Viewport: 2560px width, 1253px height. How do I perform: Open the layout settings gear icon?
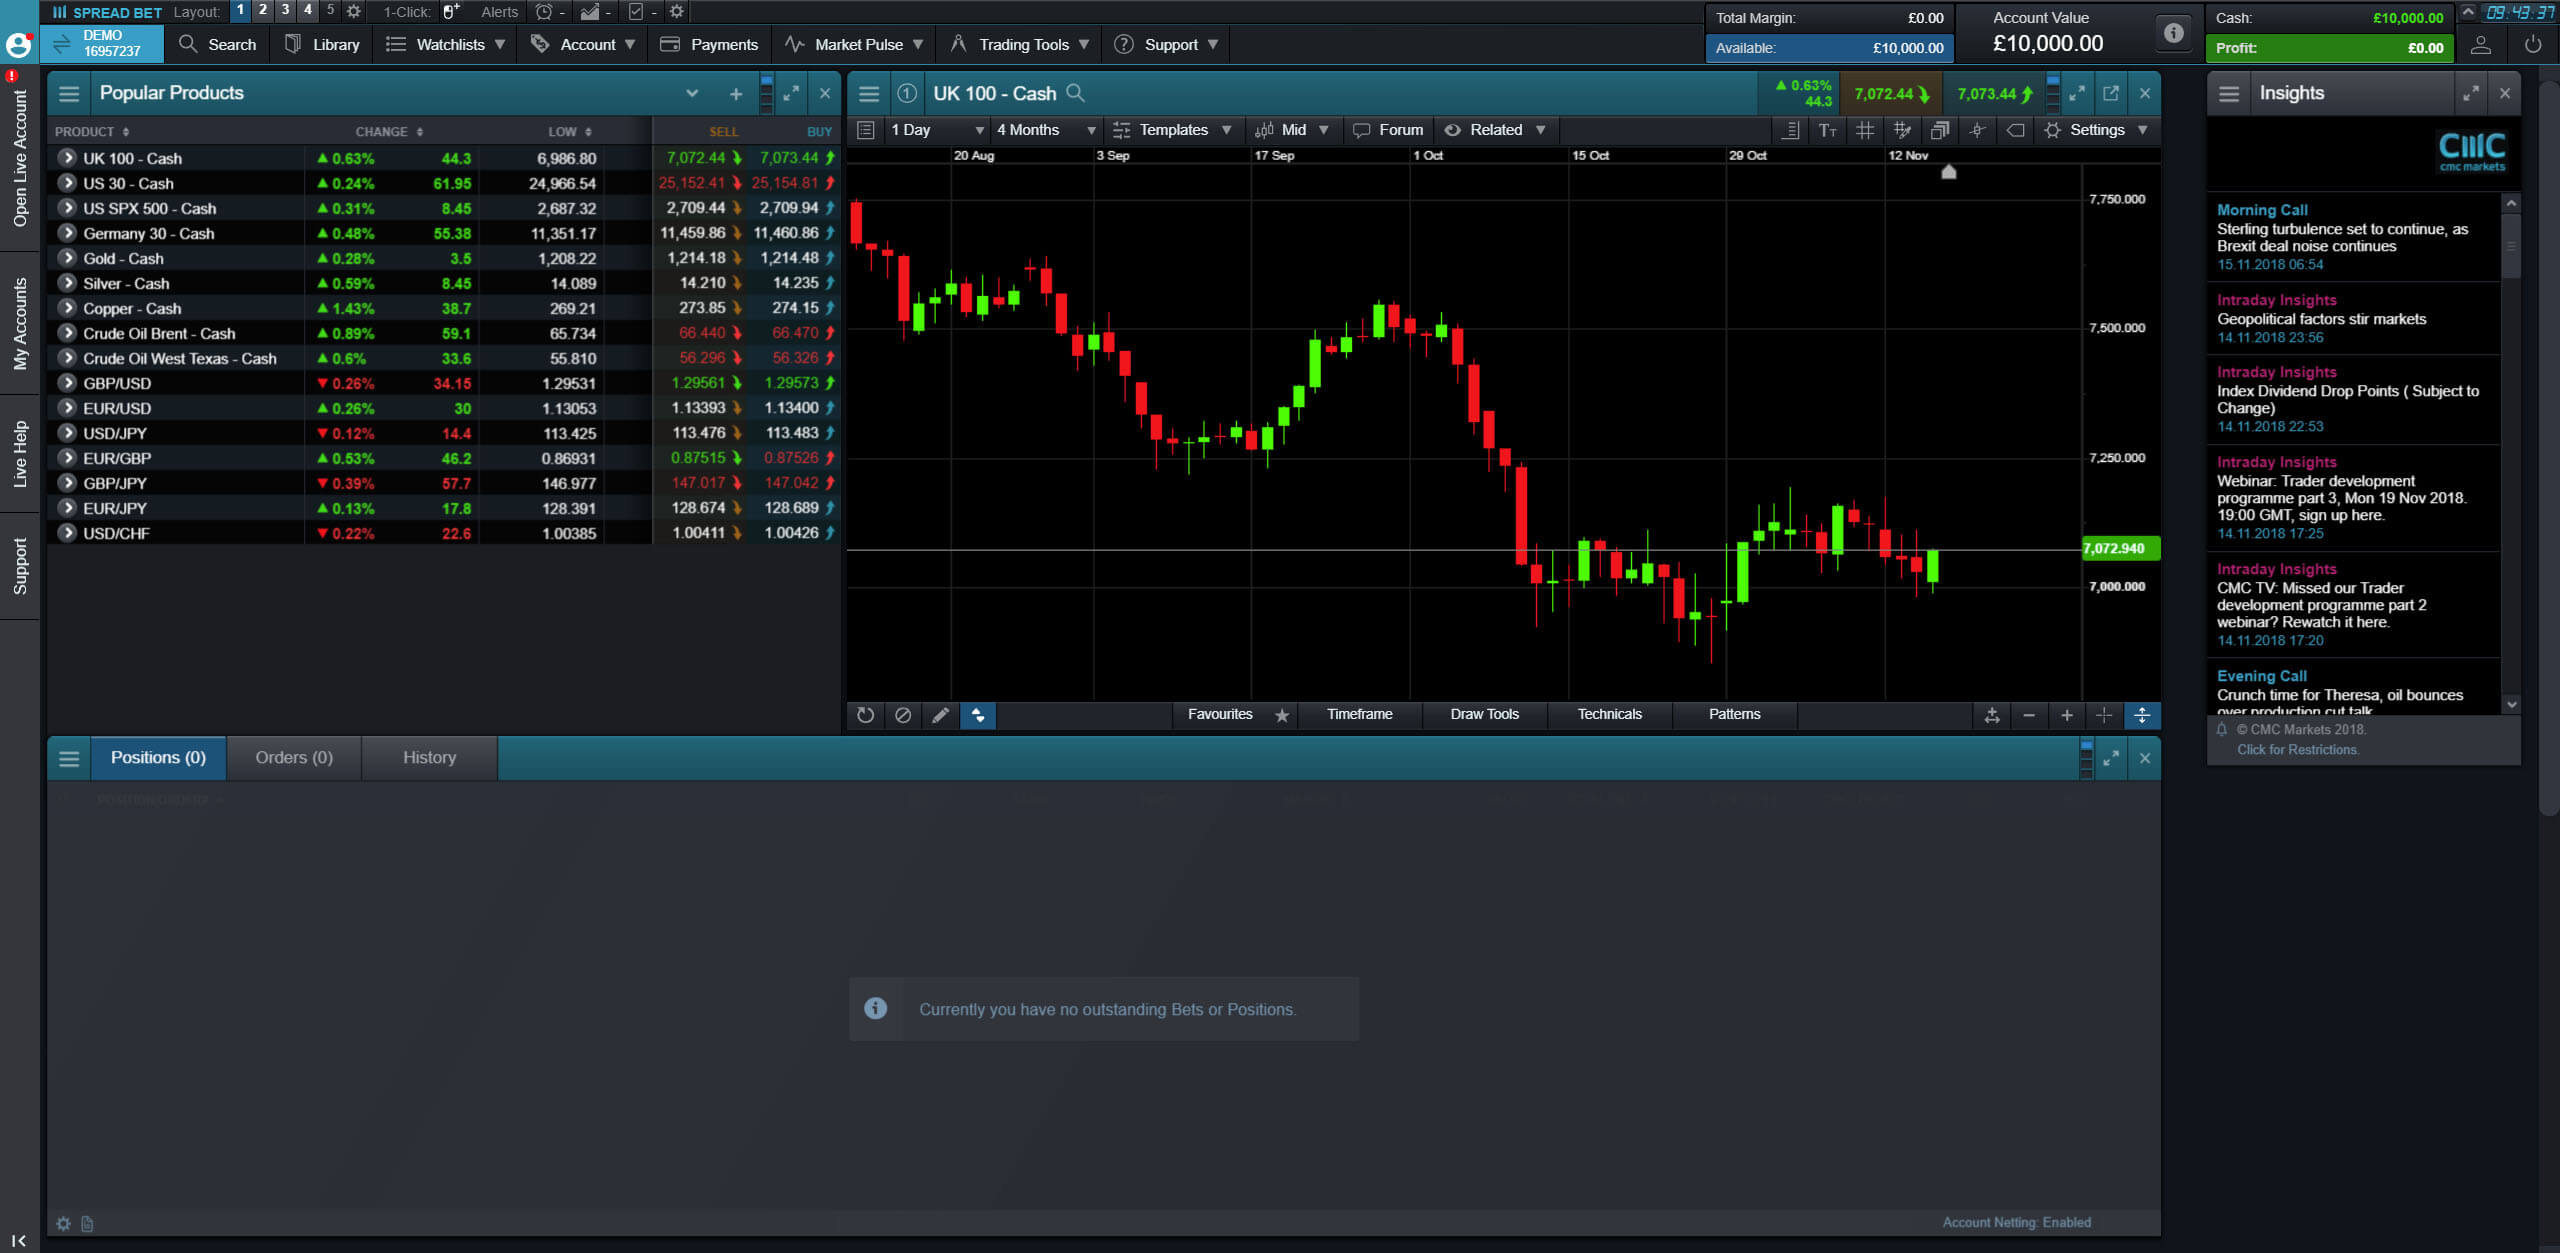click(x=353, y=11)
